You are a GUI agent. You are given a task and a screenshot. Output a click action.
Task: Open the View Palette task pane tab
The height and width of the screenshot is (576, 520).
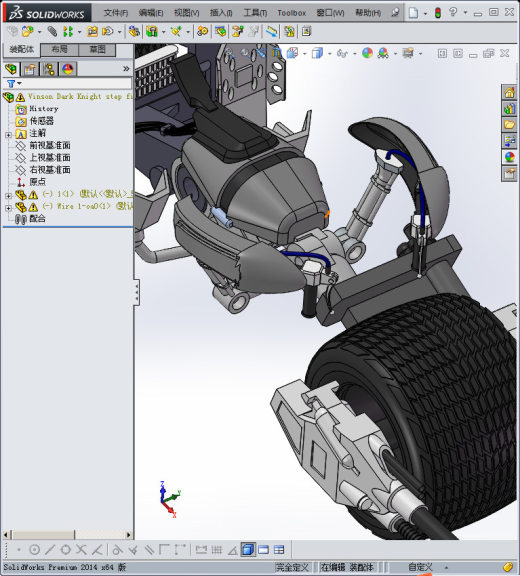pos(509,141)
